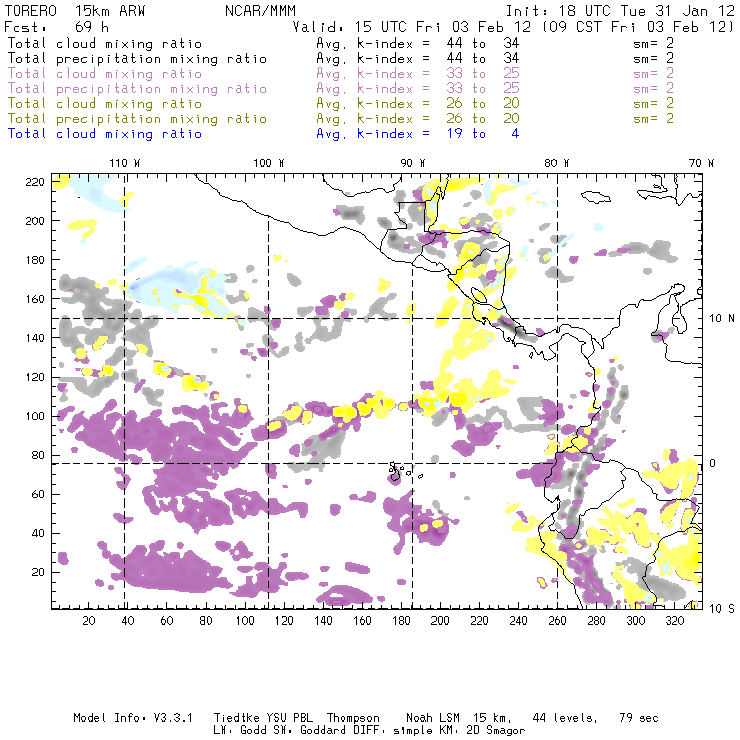
Task: Click the y-axis tick label '160'
Action: tap(35, 299)
